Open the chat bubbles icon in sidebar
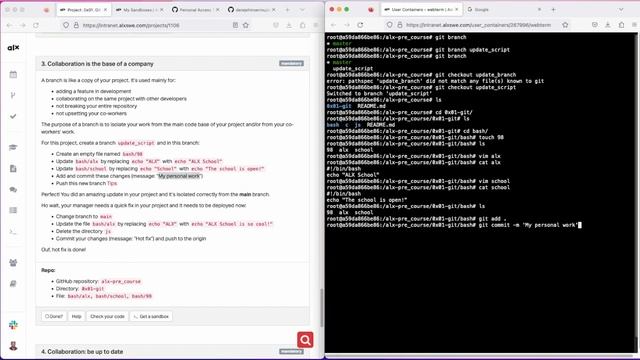The height and width of the screenshot is (360, 640). pyautogui.click(x=13, y=189)
